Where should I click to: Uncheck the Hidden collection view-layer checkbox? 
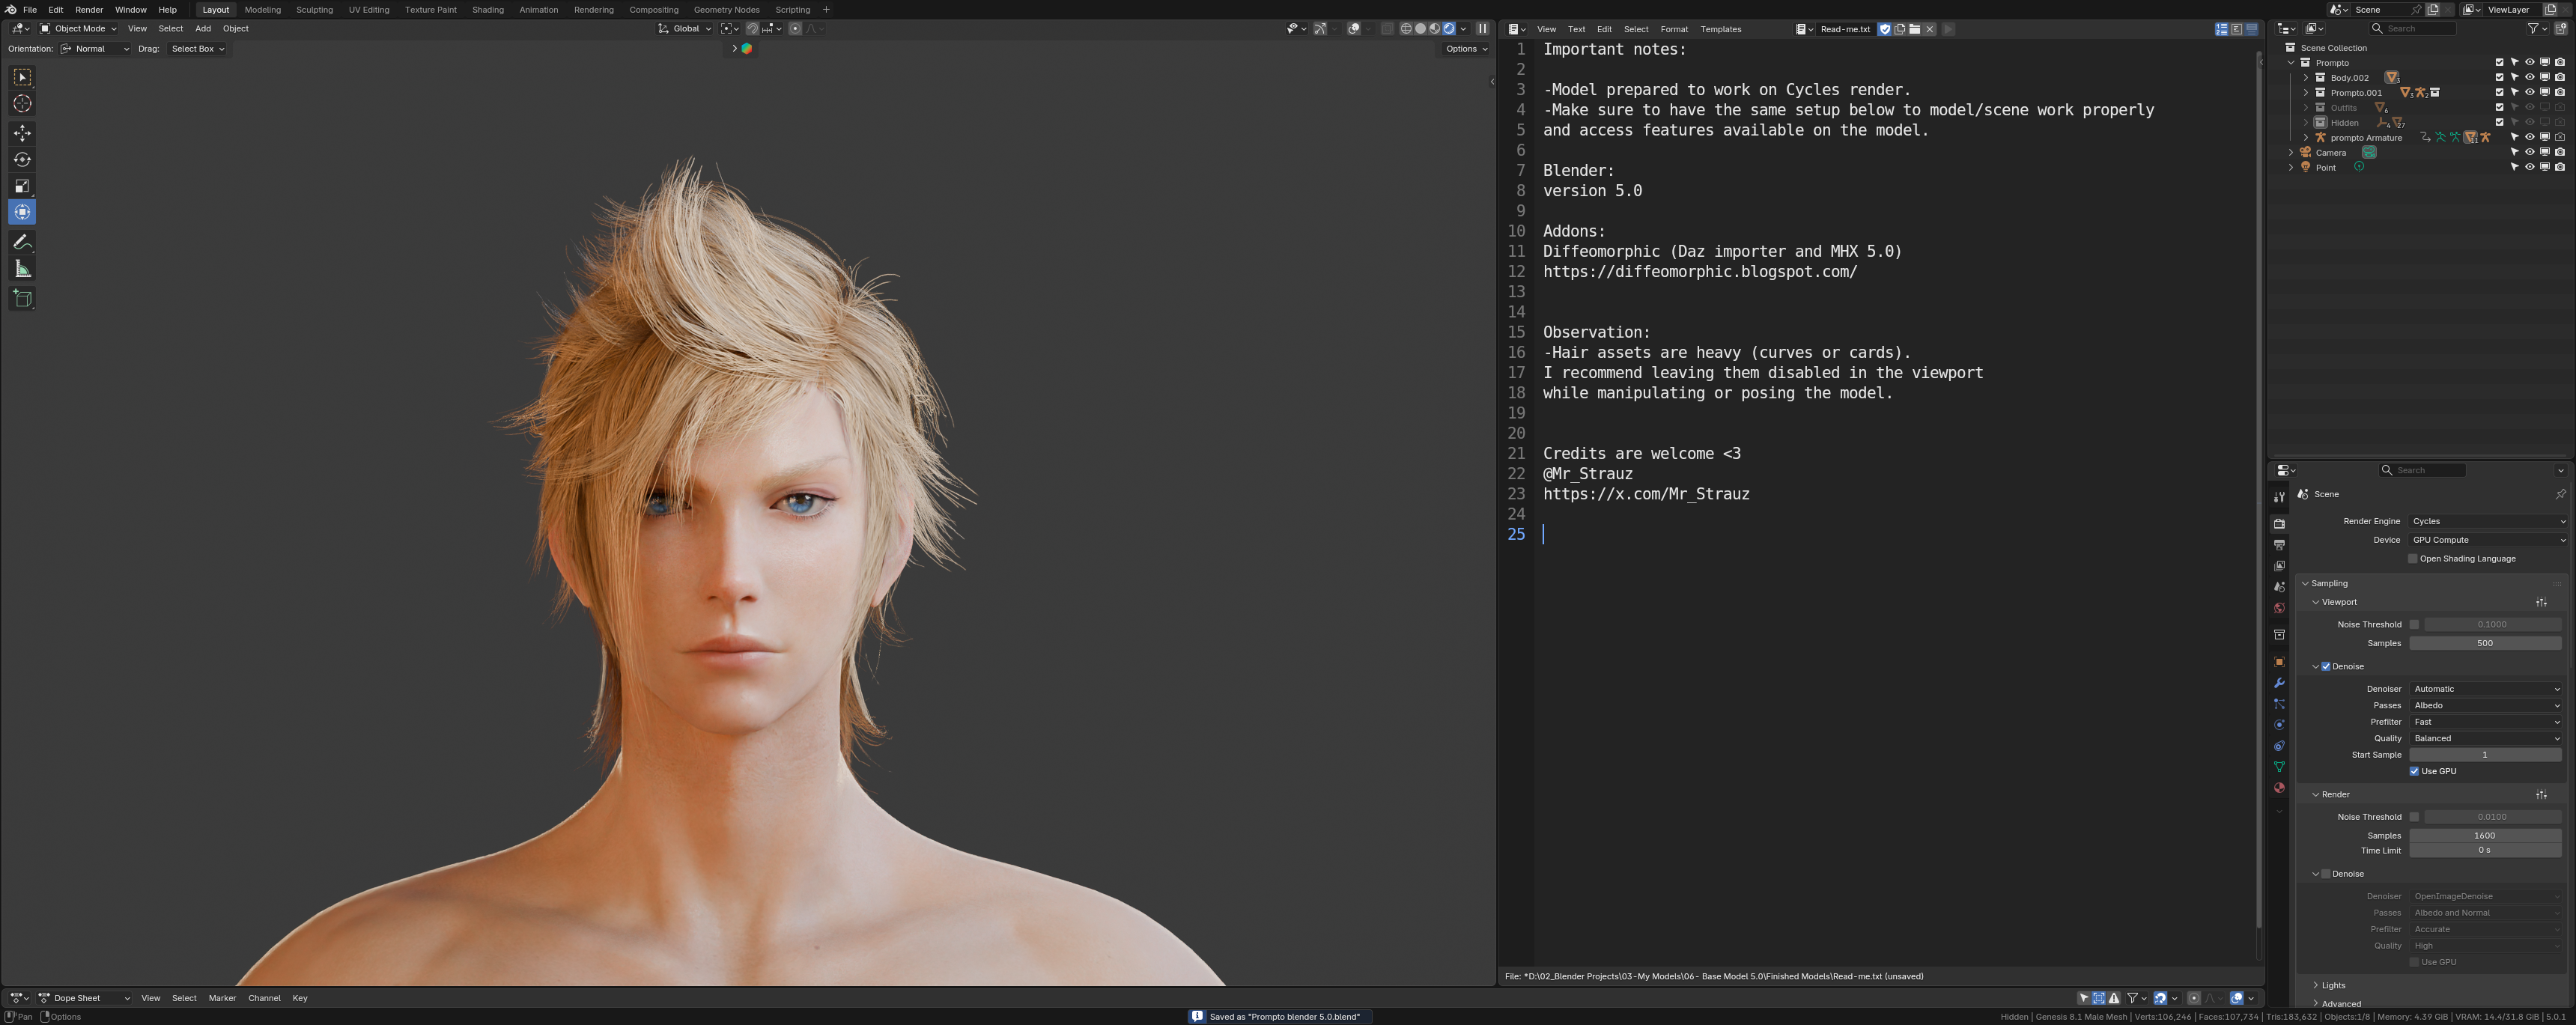coord(2500,122)
